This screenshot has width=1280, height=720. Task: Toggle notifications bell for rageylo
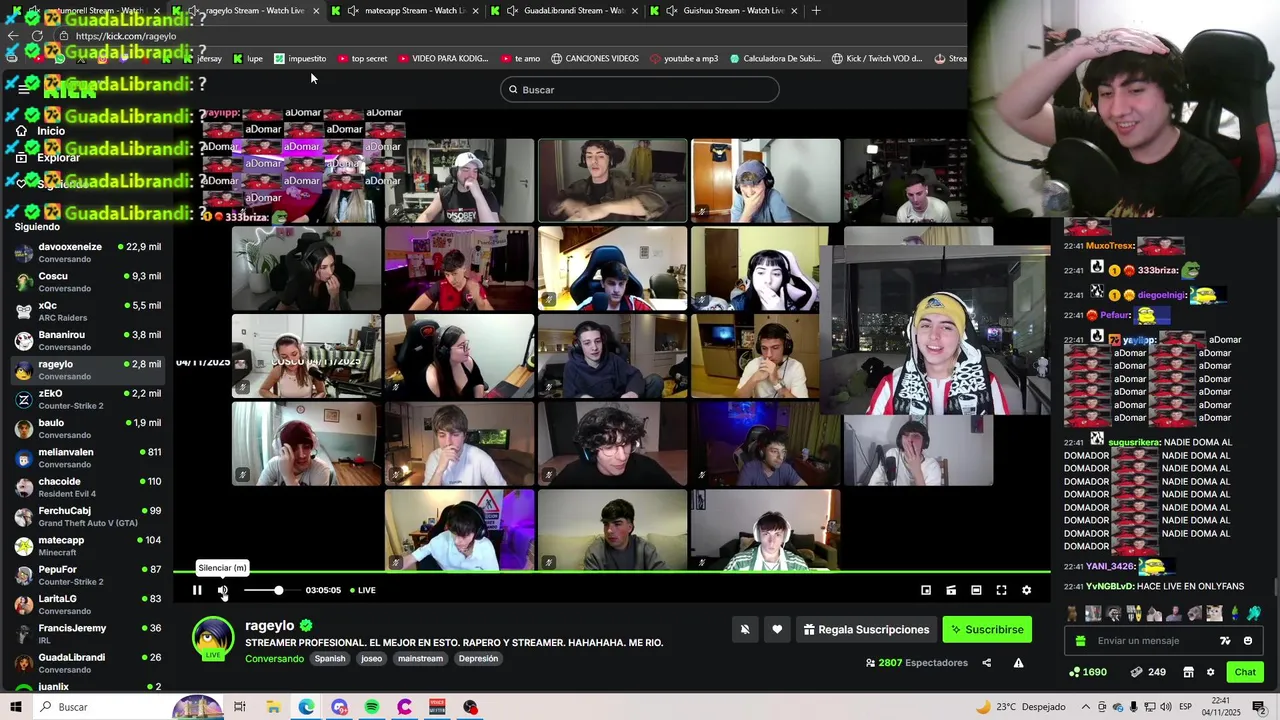coord(745,629)
